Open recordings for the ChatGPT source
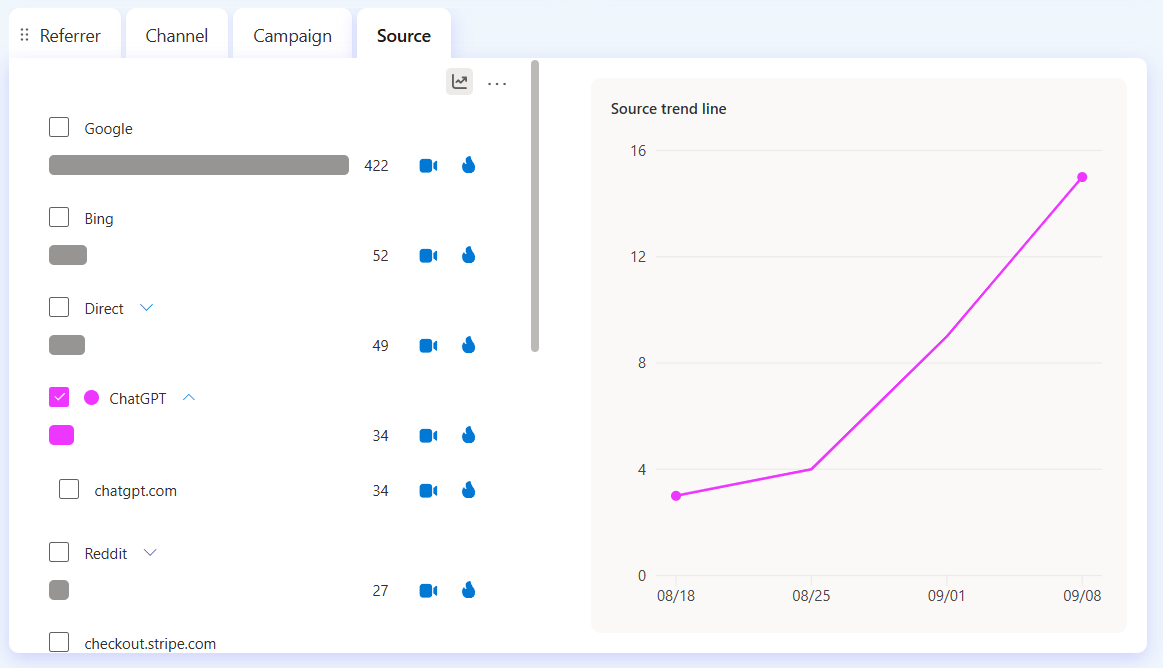Screen dimensions: 1163x668 (428, 435)
